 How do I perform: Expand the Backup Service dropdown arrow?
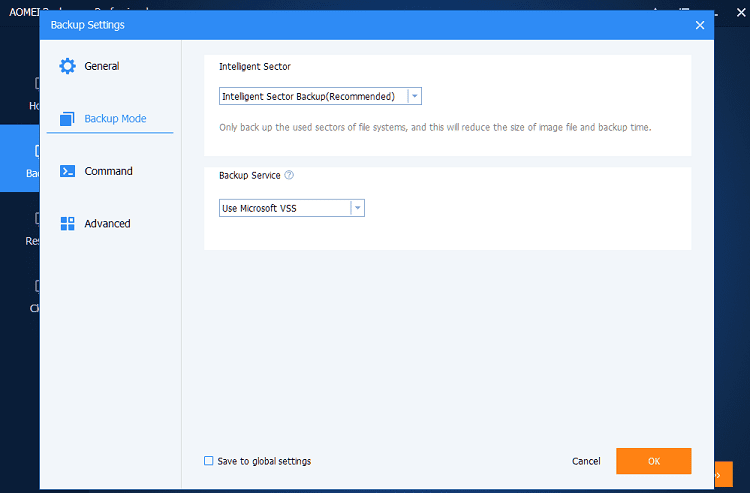coord(358,208)
